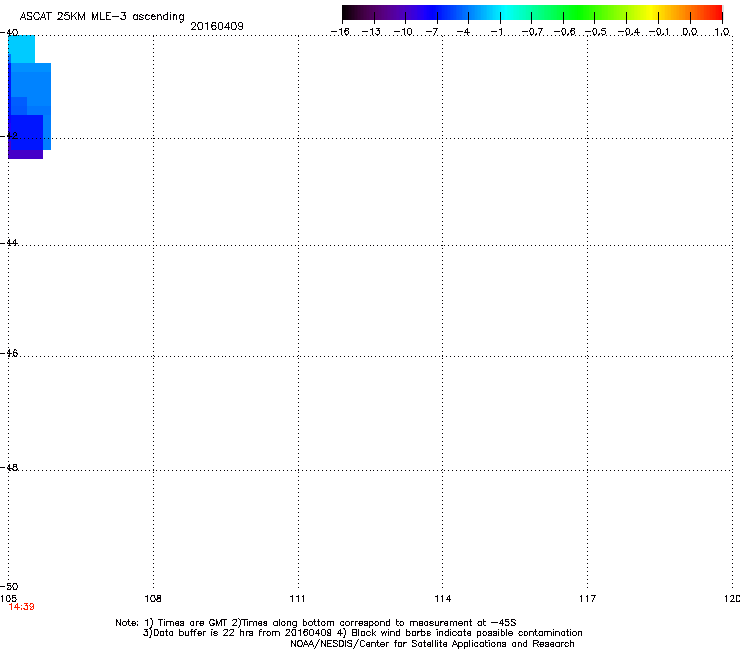Click the colorbar tick label -0.5
Image resolution: width=740 pixels, height=650 pixels.
click(596, 32)
